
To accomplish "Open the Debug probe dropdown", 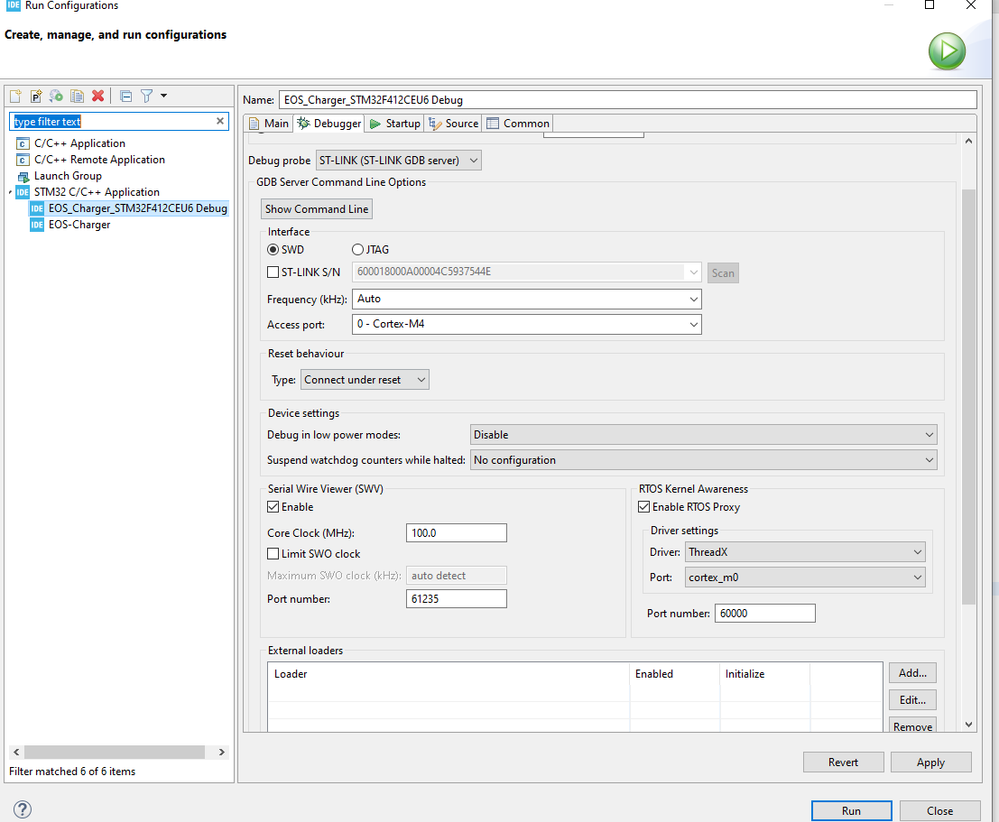I will pos(398,160).
